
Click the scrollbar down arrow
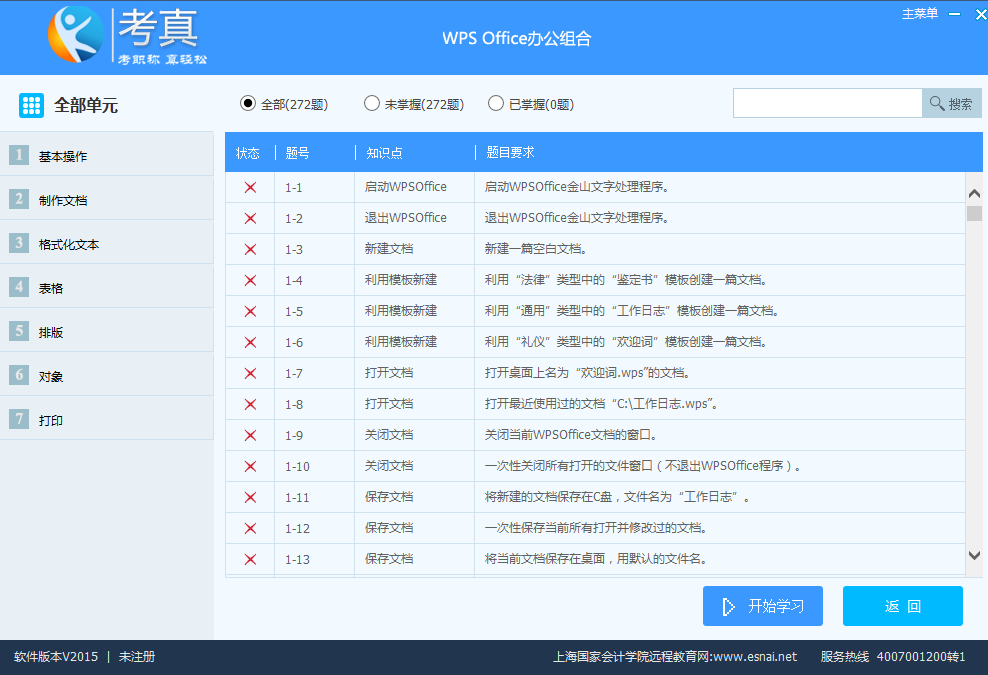[x=974, y=555]
